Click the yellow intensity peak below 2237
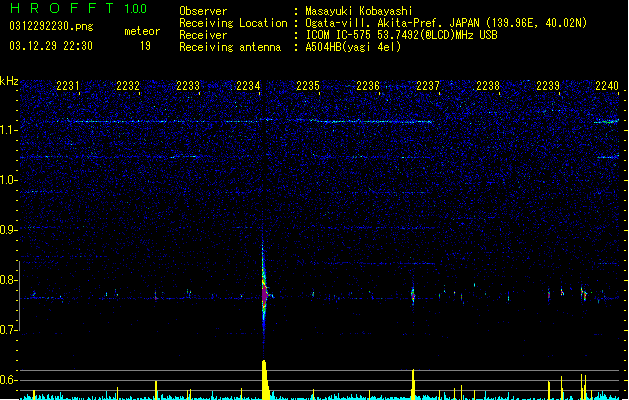629x400 pixels. (413, 384)
